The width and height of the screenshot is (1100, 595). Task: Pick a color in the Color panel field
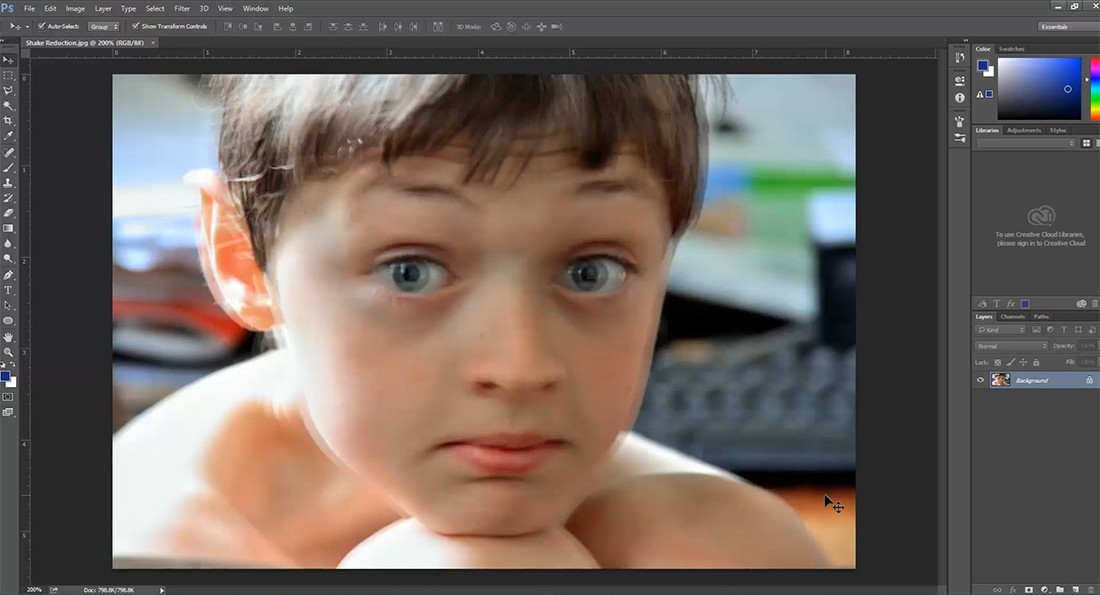coord(1039,88)
